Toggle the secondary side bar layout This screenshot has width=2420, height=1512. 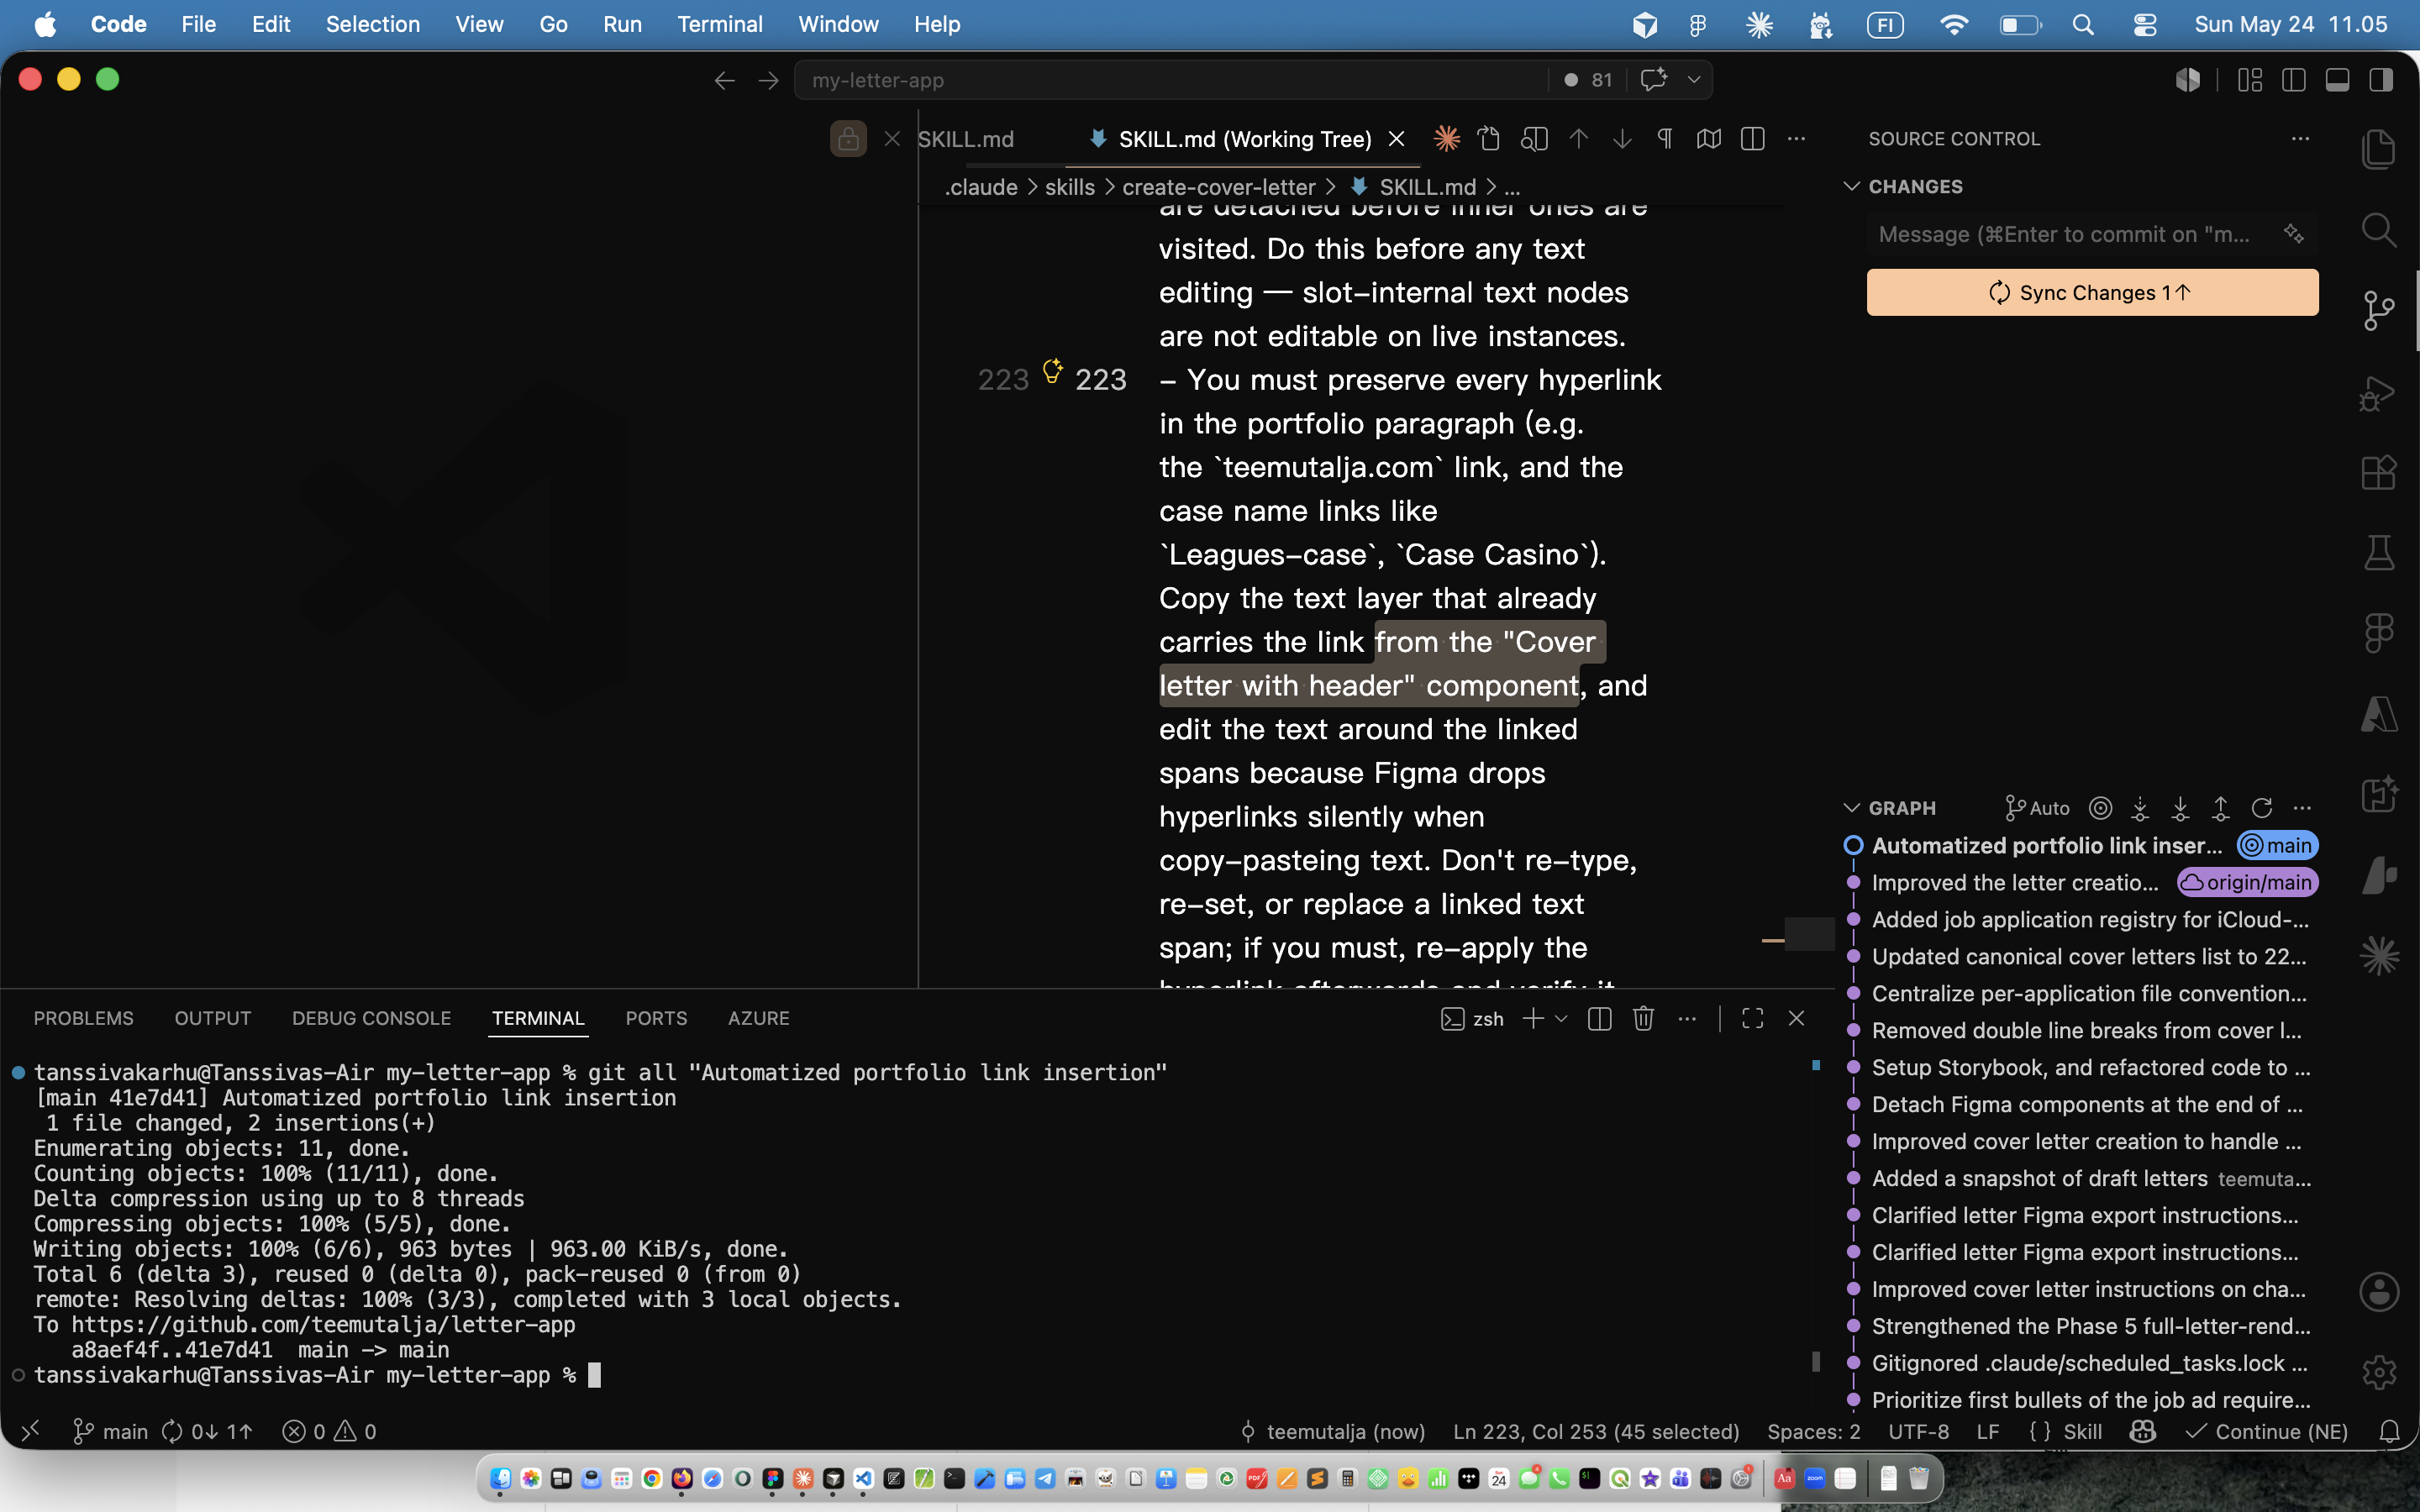pos(2381,80)
